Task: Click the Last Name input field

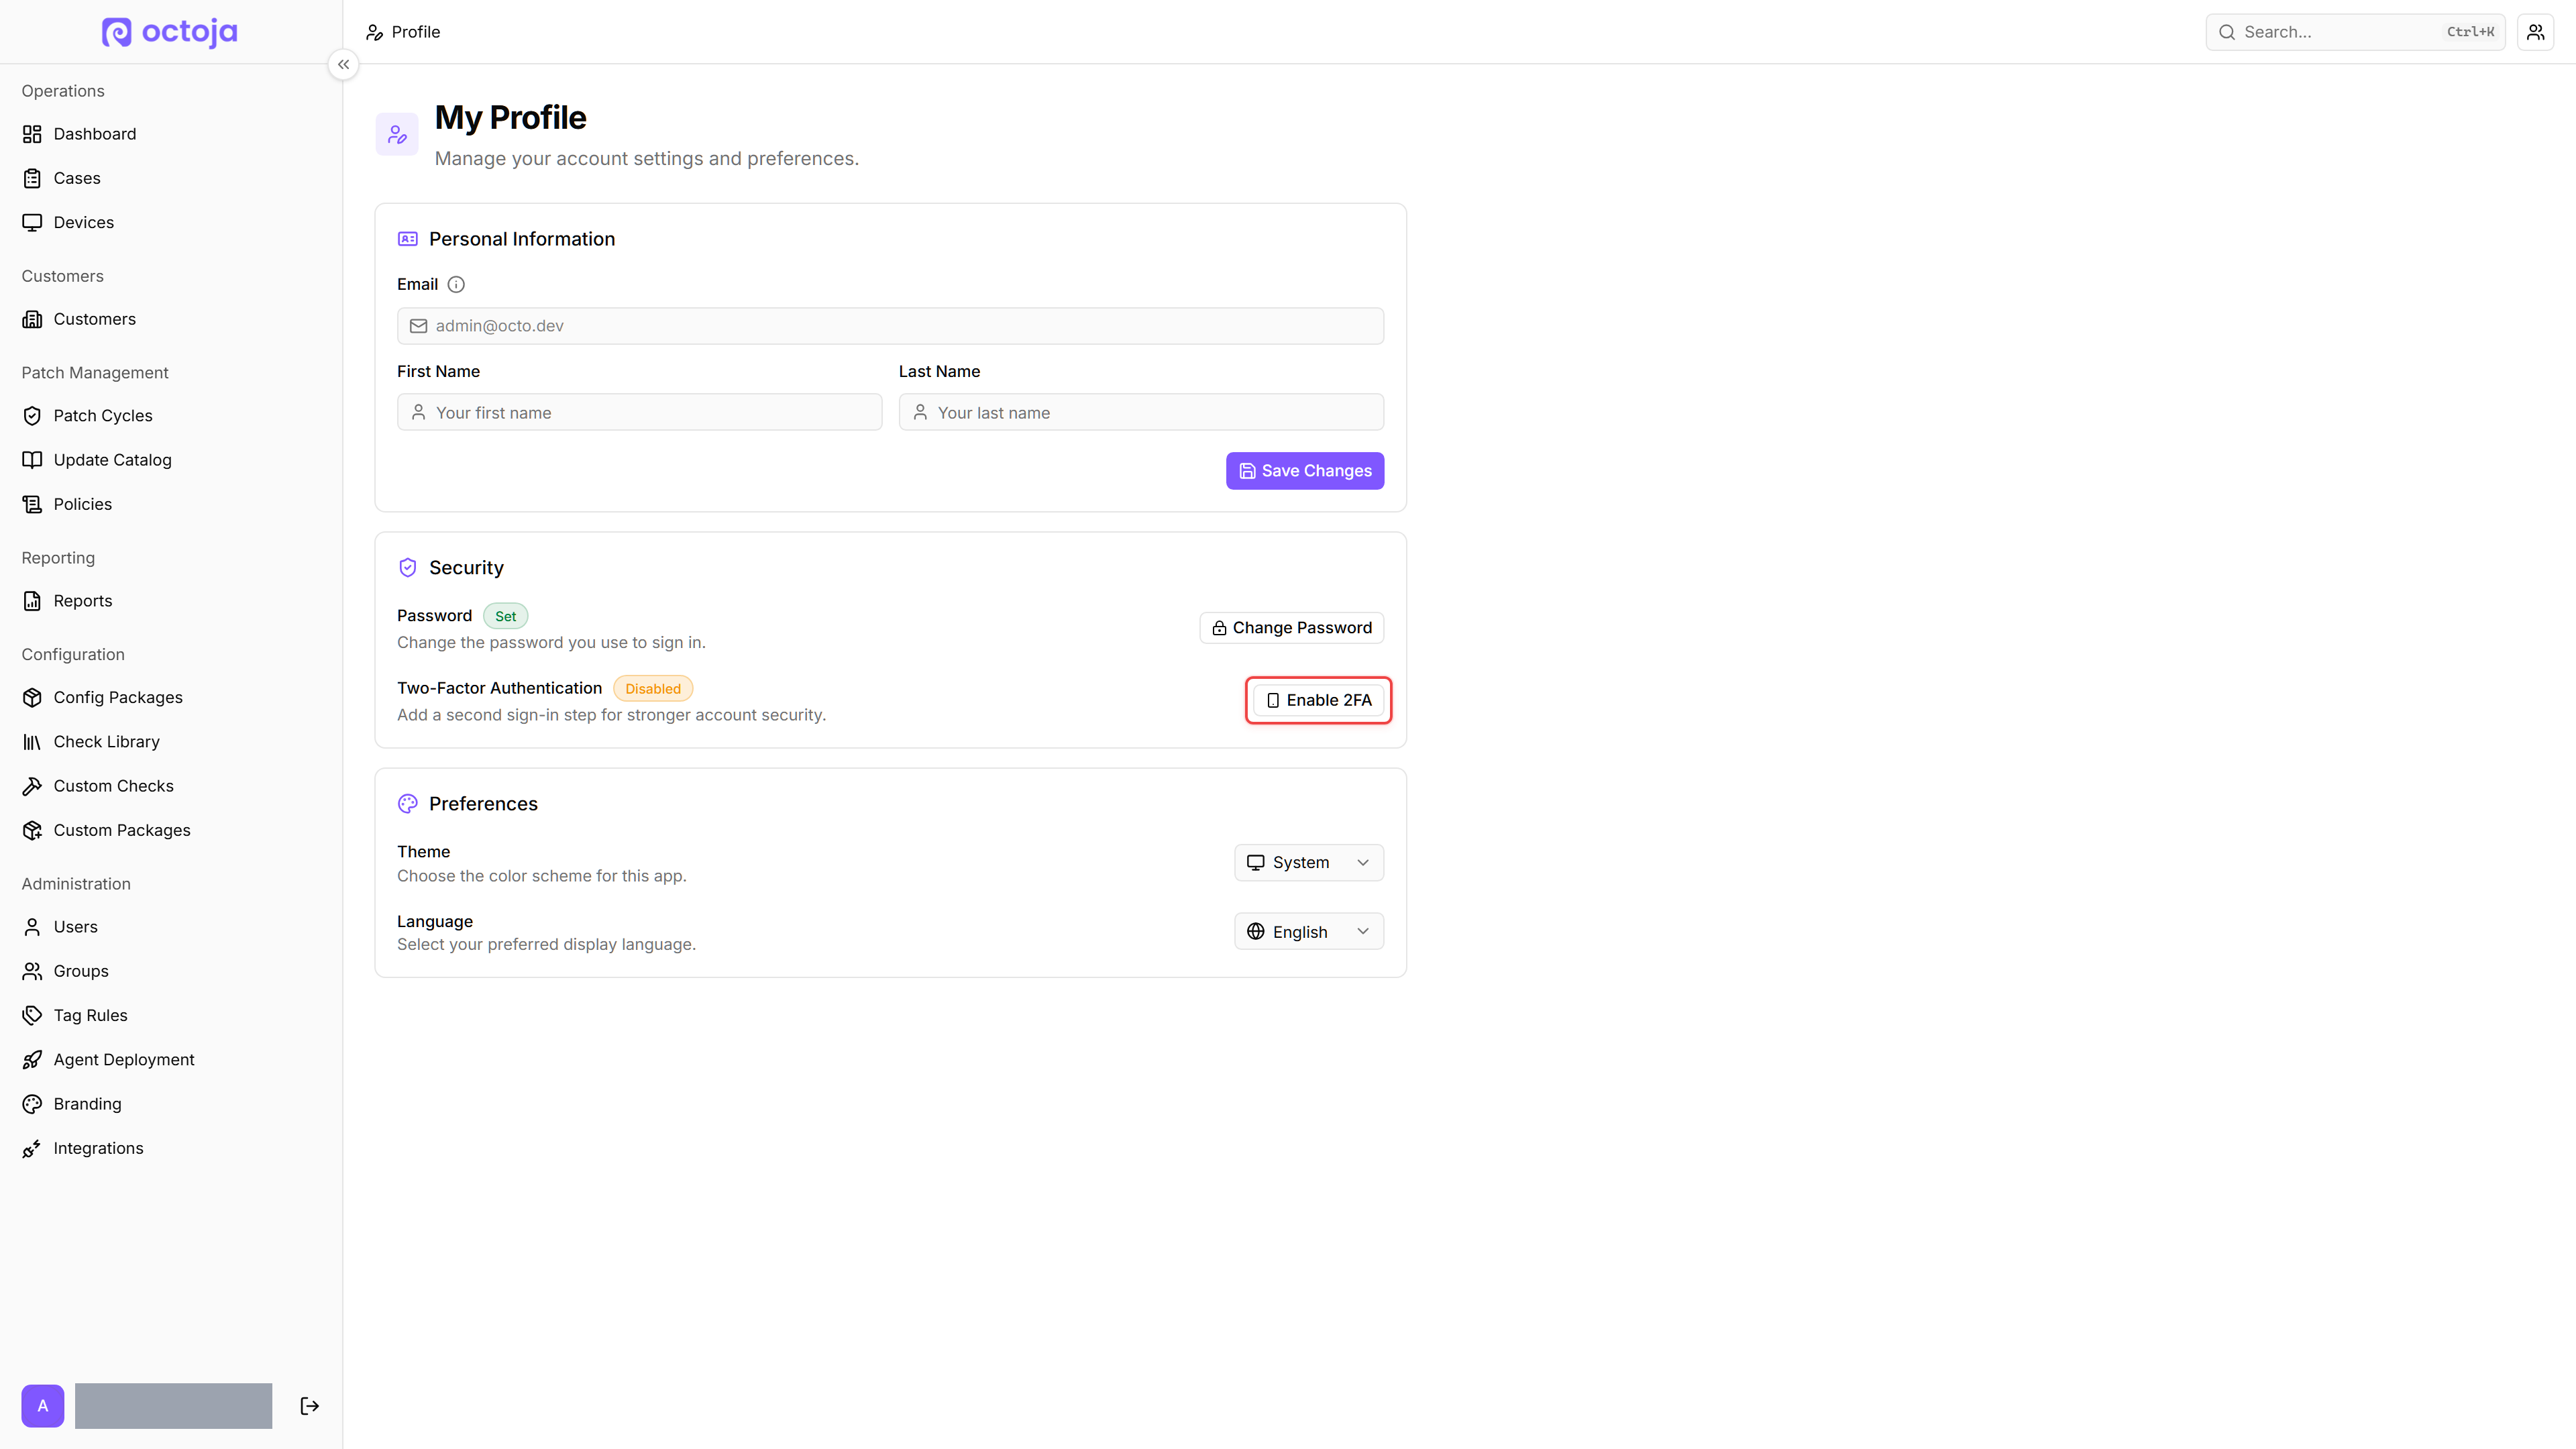Action: tap(1141, 412)
